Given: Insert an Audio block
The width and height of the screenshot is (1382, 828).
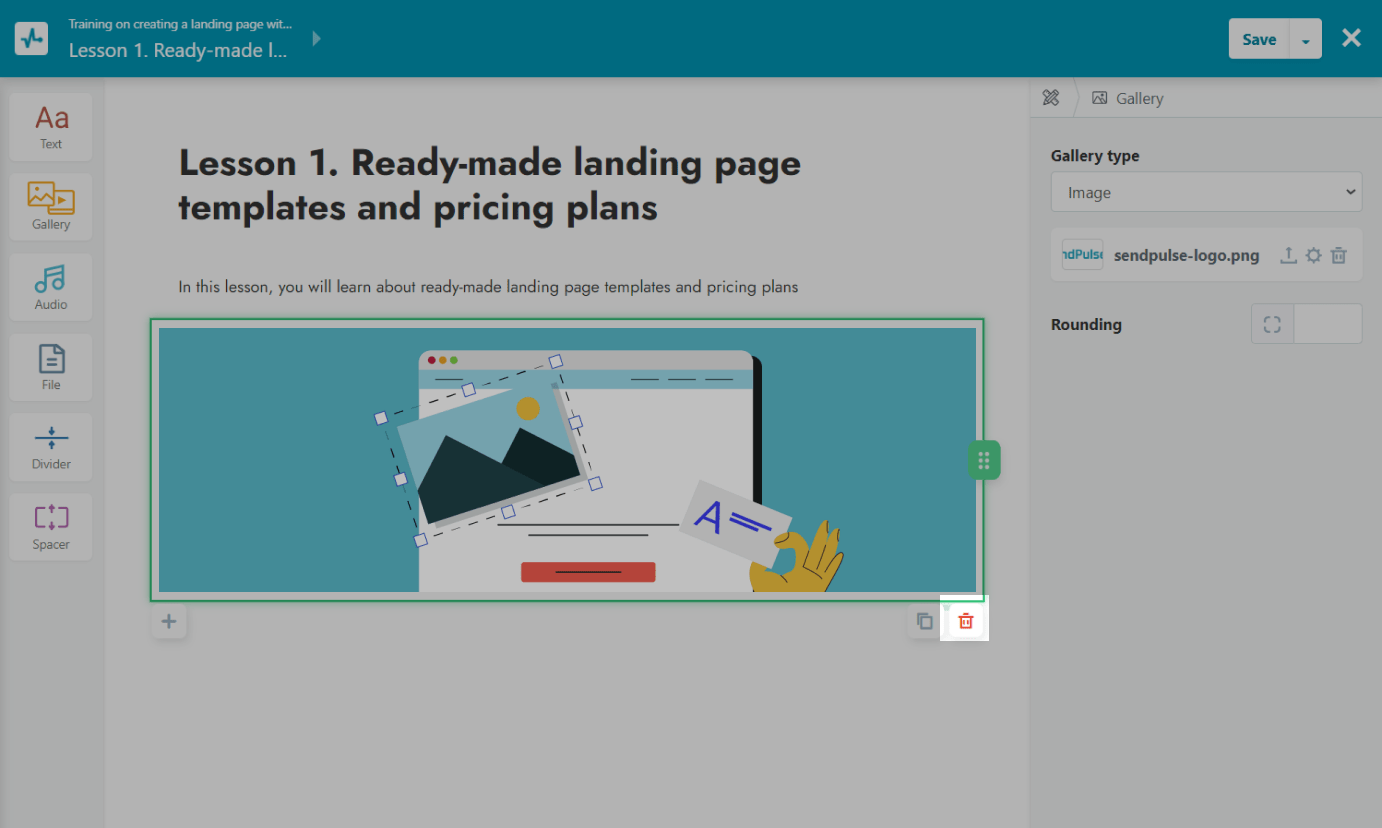Looking at the screenshot, I should [51, 287].
